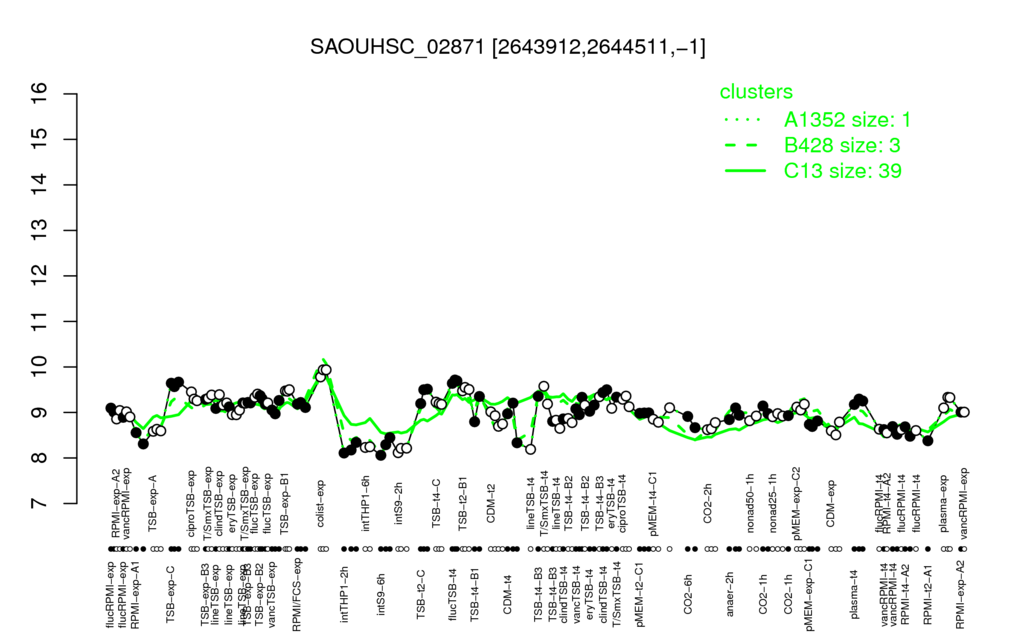Select x-axis label 'RPMI/FCS-exp'
The image size is (1024, 640).
pos(296,595)
